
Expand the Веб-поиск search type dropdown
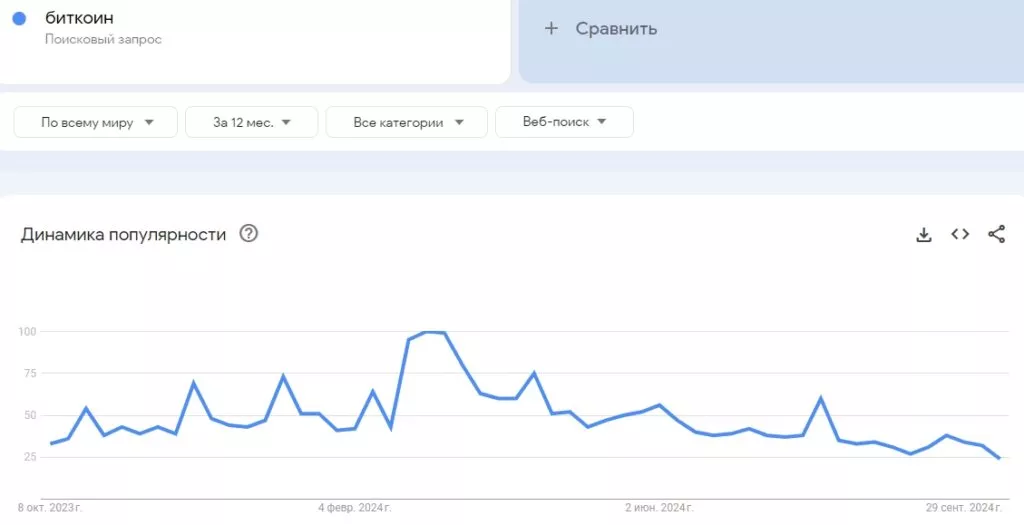[x=564, y=122]
